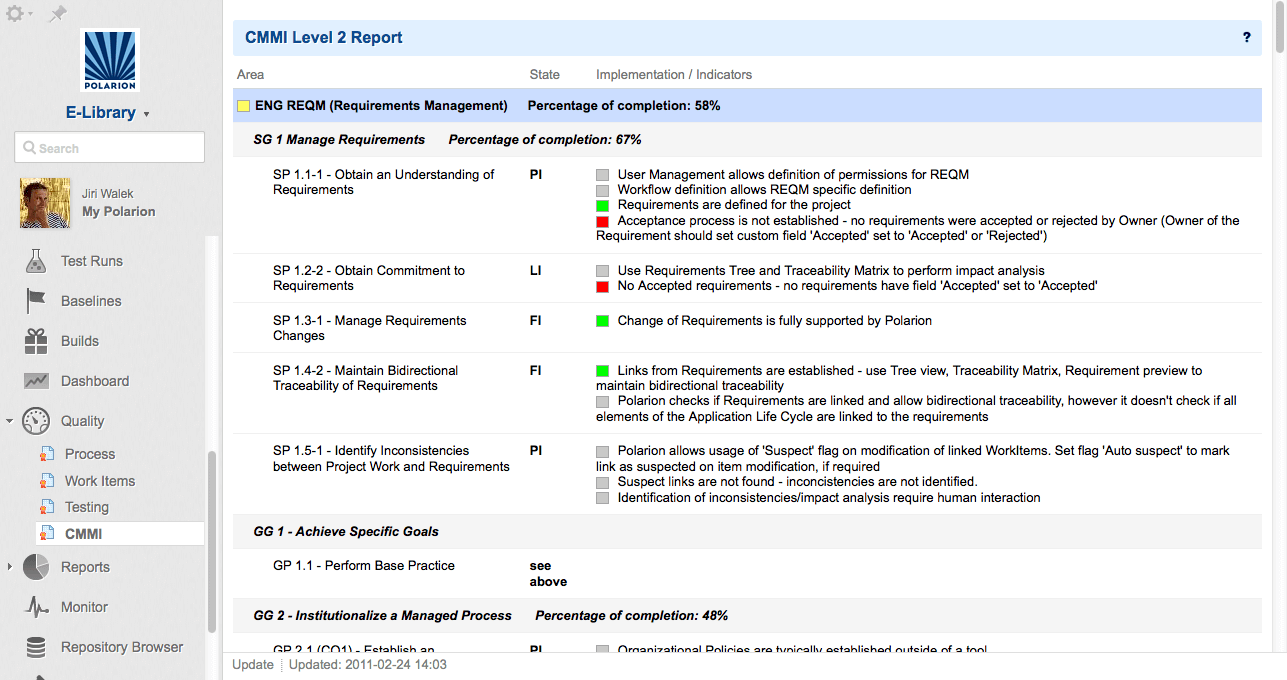Click red square beside 'Acceptance process is not established'
Viewport: 1287px width, 680px height.
(x=602, y=221)
